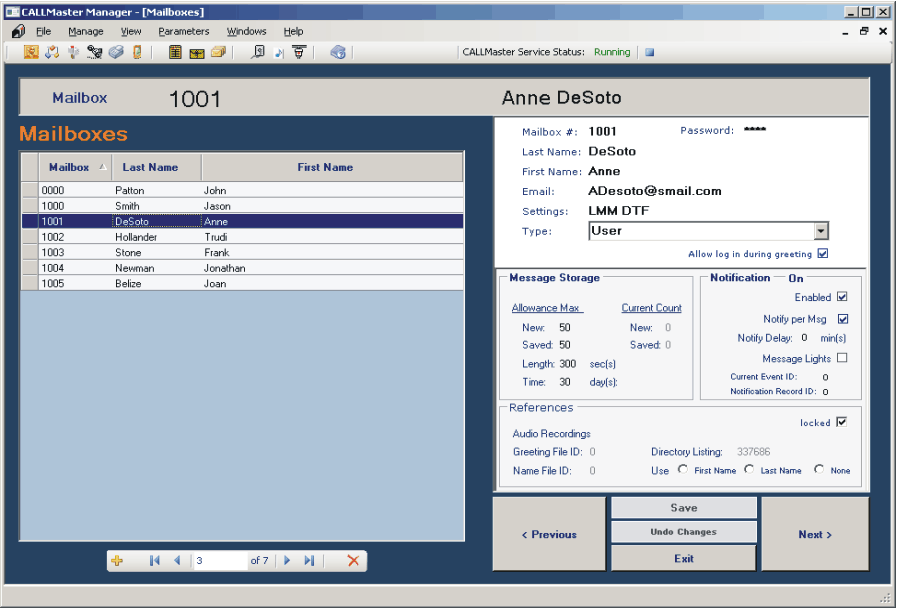Jump to the first record

pyautogui.click(x=154, y=561)
